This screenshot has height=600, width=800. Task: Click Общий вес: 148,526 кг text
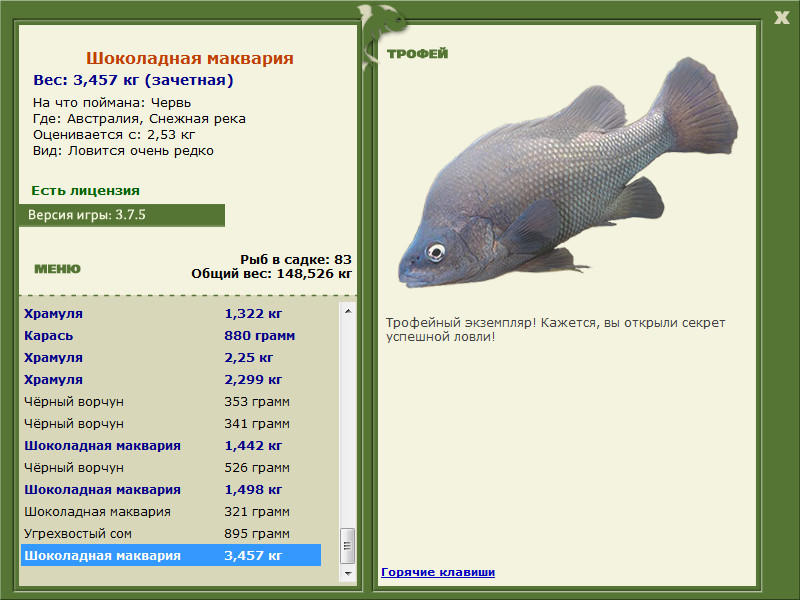point(271,274)
